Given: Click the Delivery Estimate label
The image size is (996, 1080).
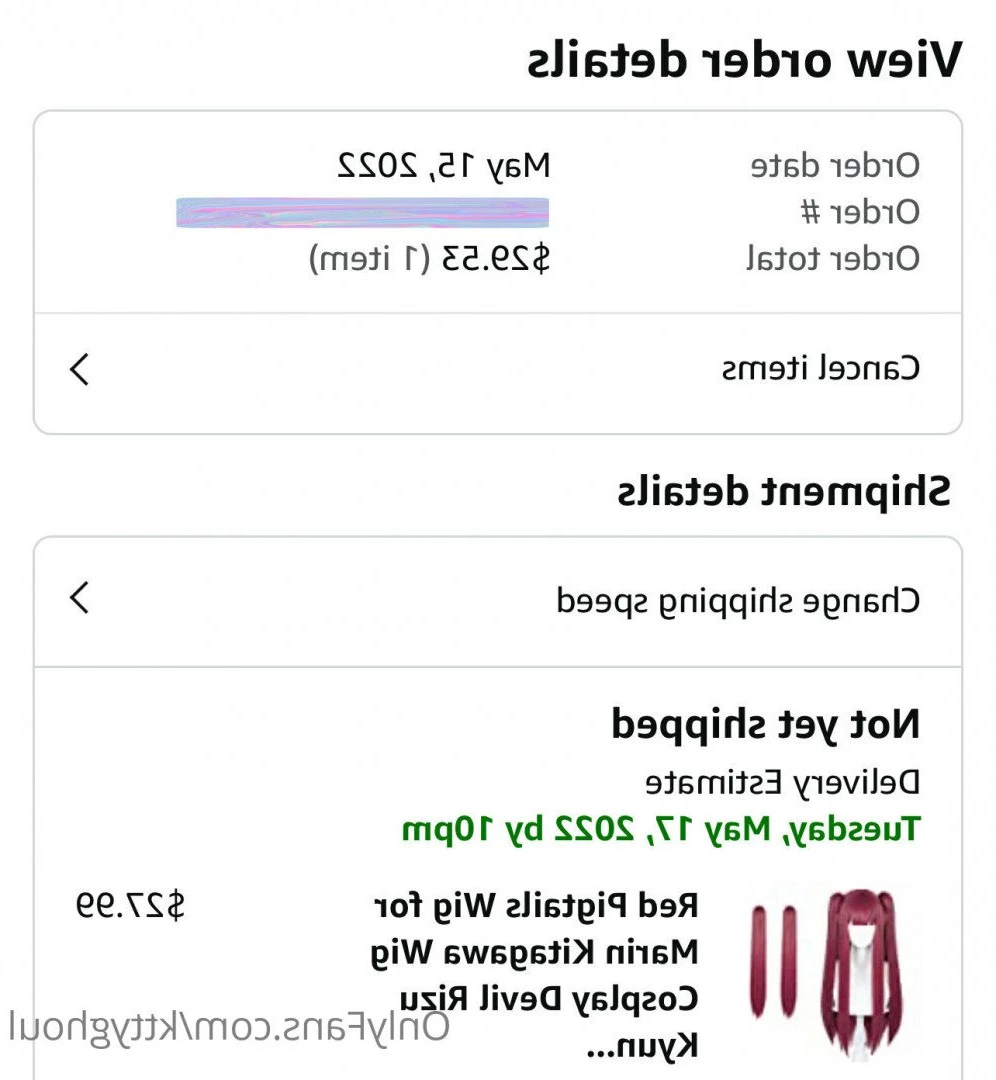Looking at the screenshot, I should pos(782,782).
